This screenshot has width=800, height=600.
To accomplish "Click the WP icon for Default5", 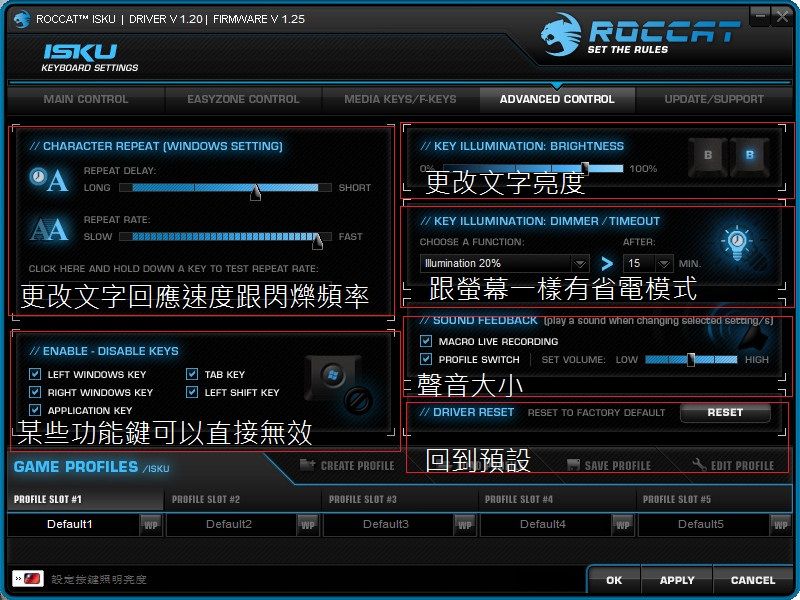I will point(780,525).
